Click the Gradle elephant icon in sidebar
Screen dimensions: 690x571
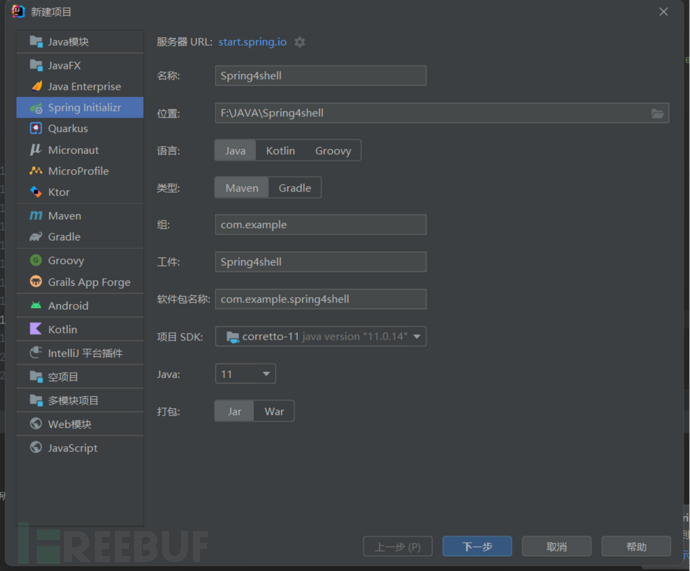(x=36, y=237)
